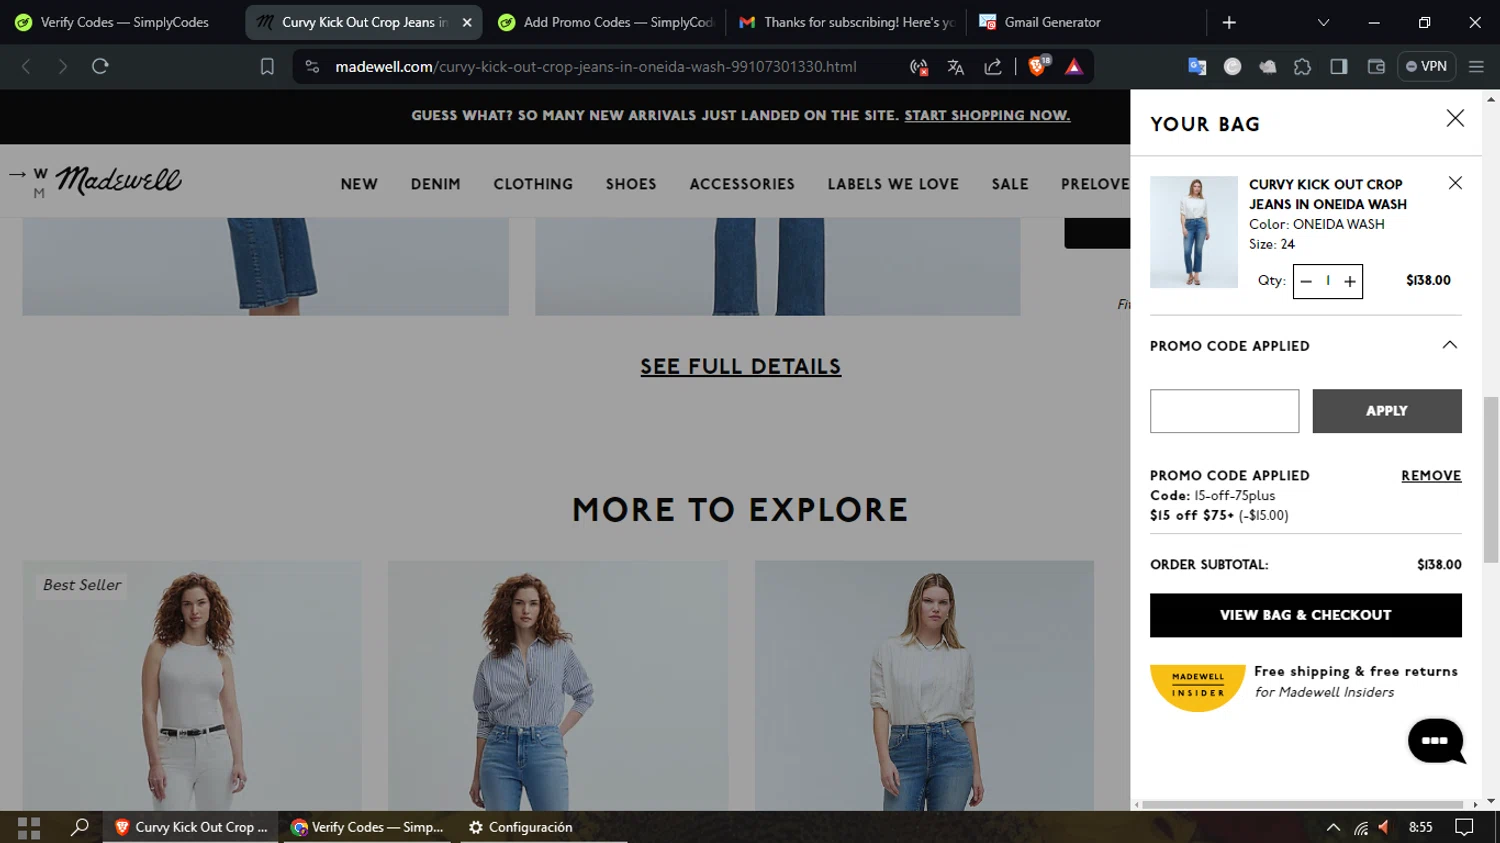The width and height of the screenshot is (1500, 843).
Task: Open the CLOTHING navigation menu
Action: (533, 184)
